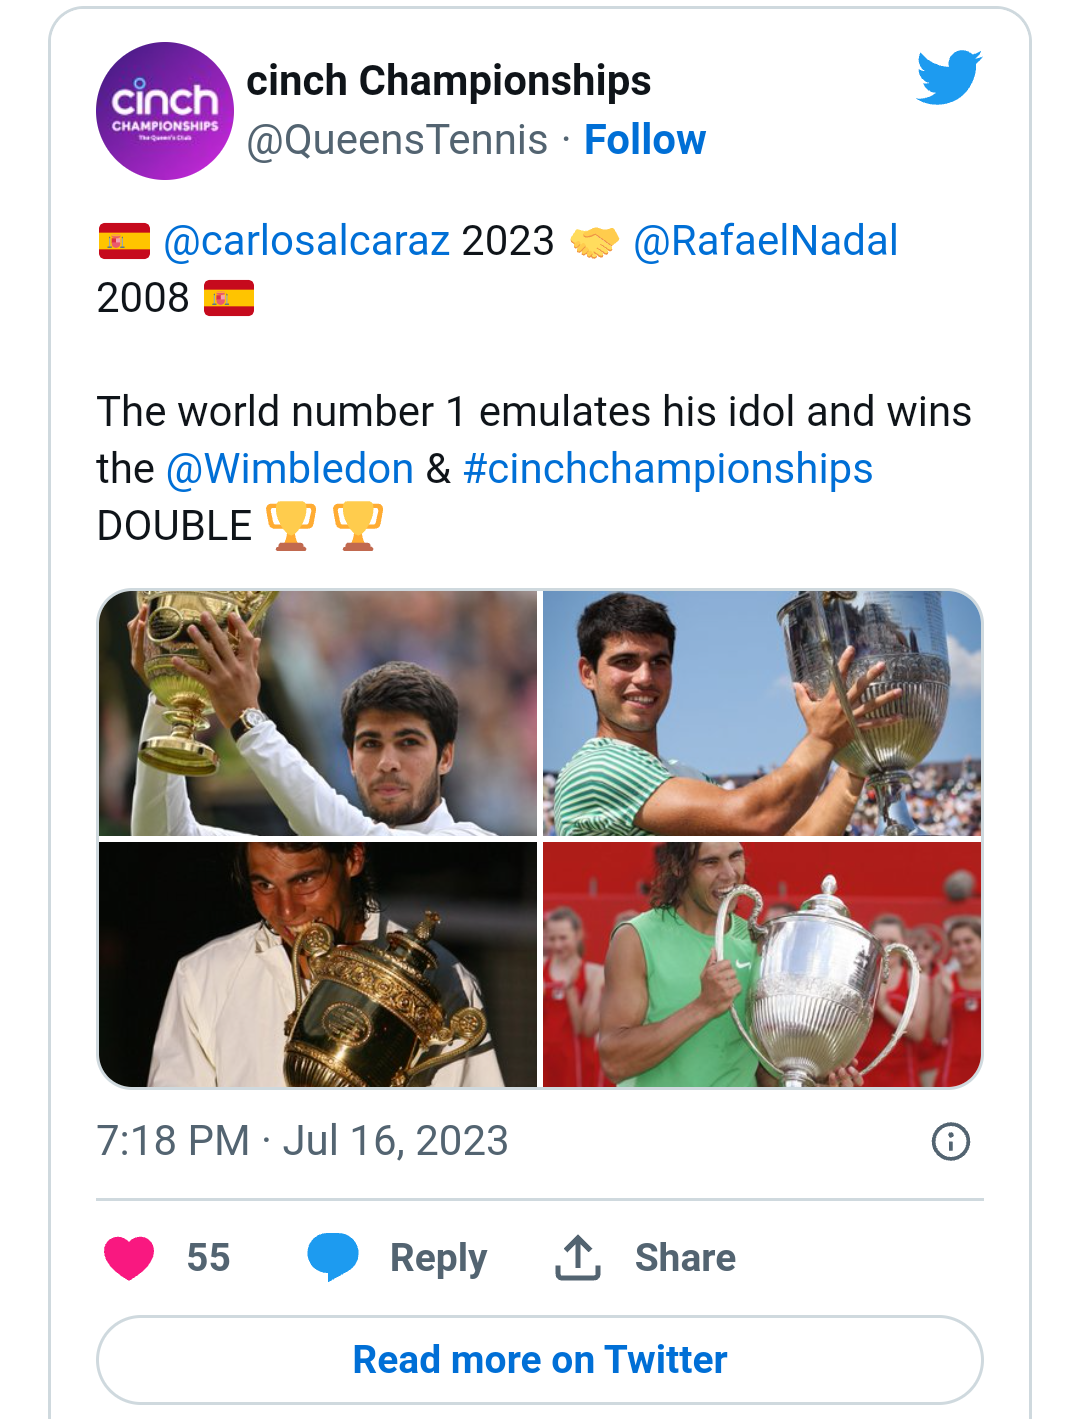The width and height of the screenshot is (1080, 1419).
Task: Click the cinch Championships display name
Action: pos(449,81)
